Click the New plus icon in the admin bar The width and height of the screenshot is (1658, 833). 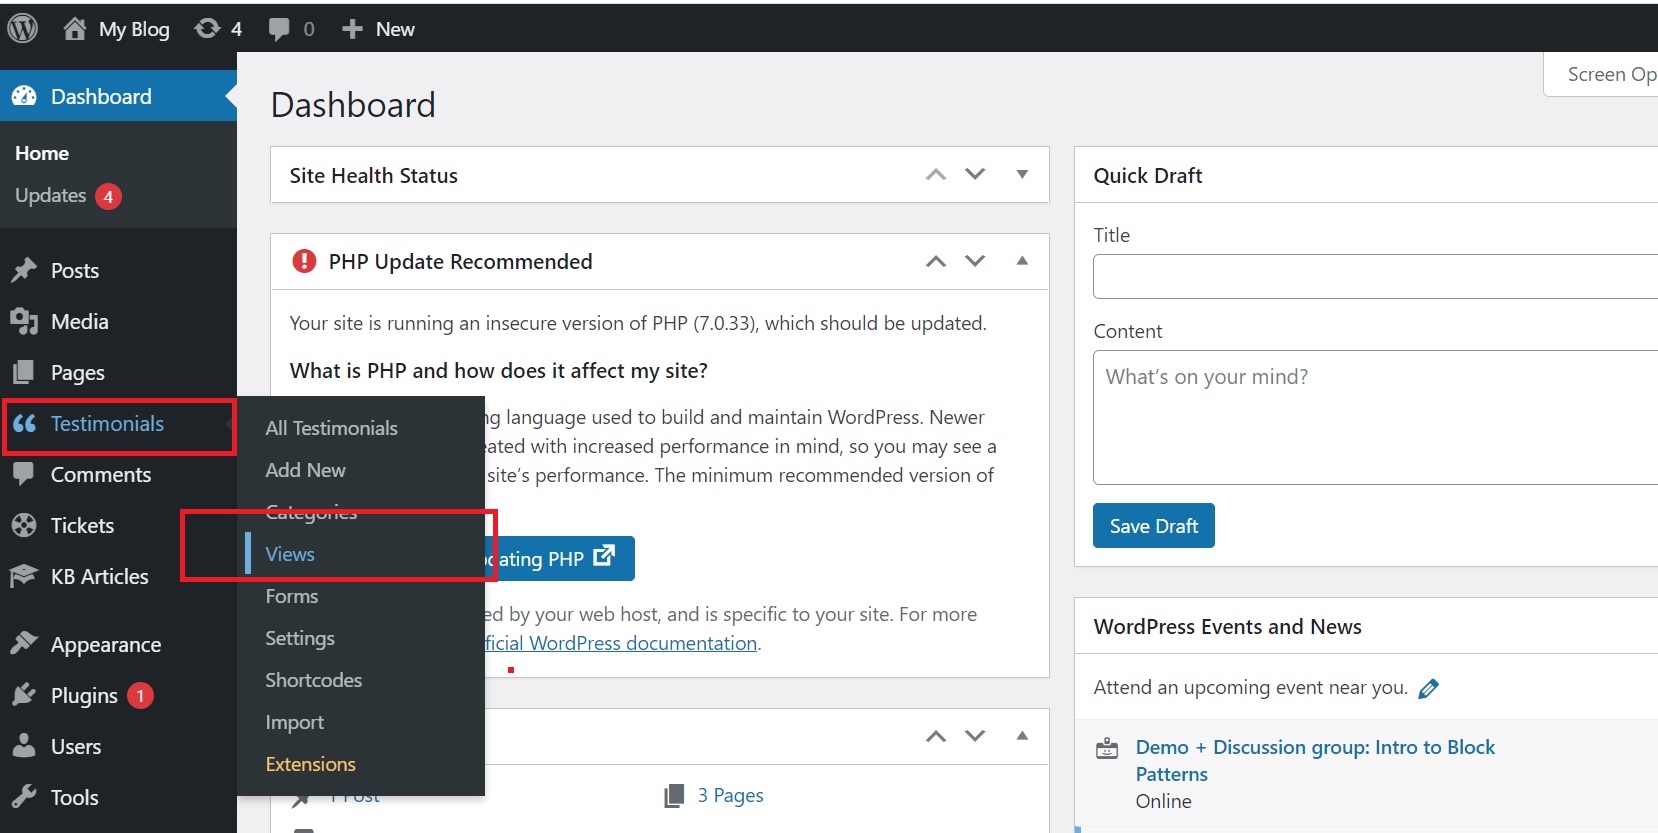click(x=352, y=30)
